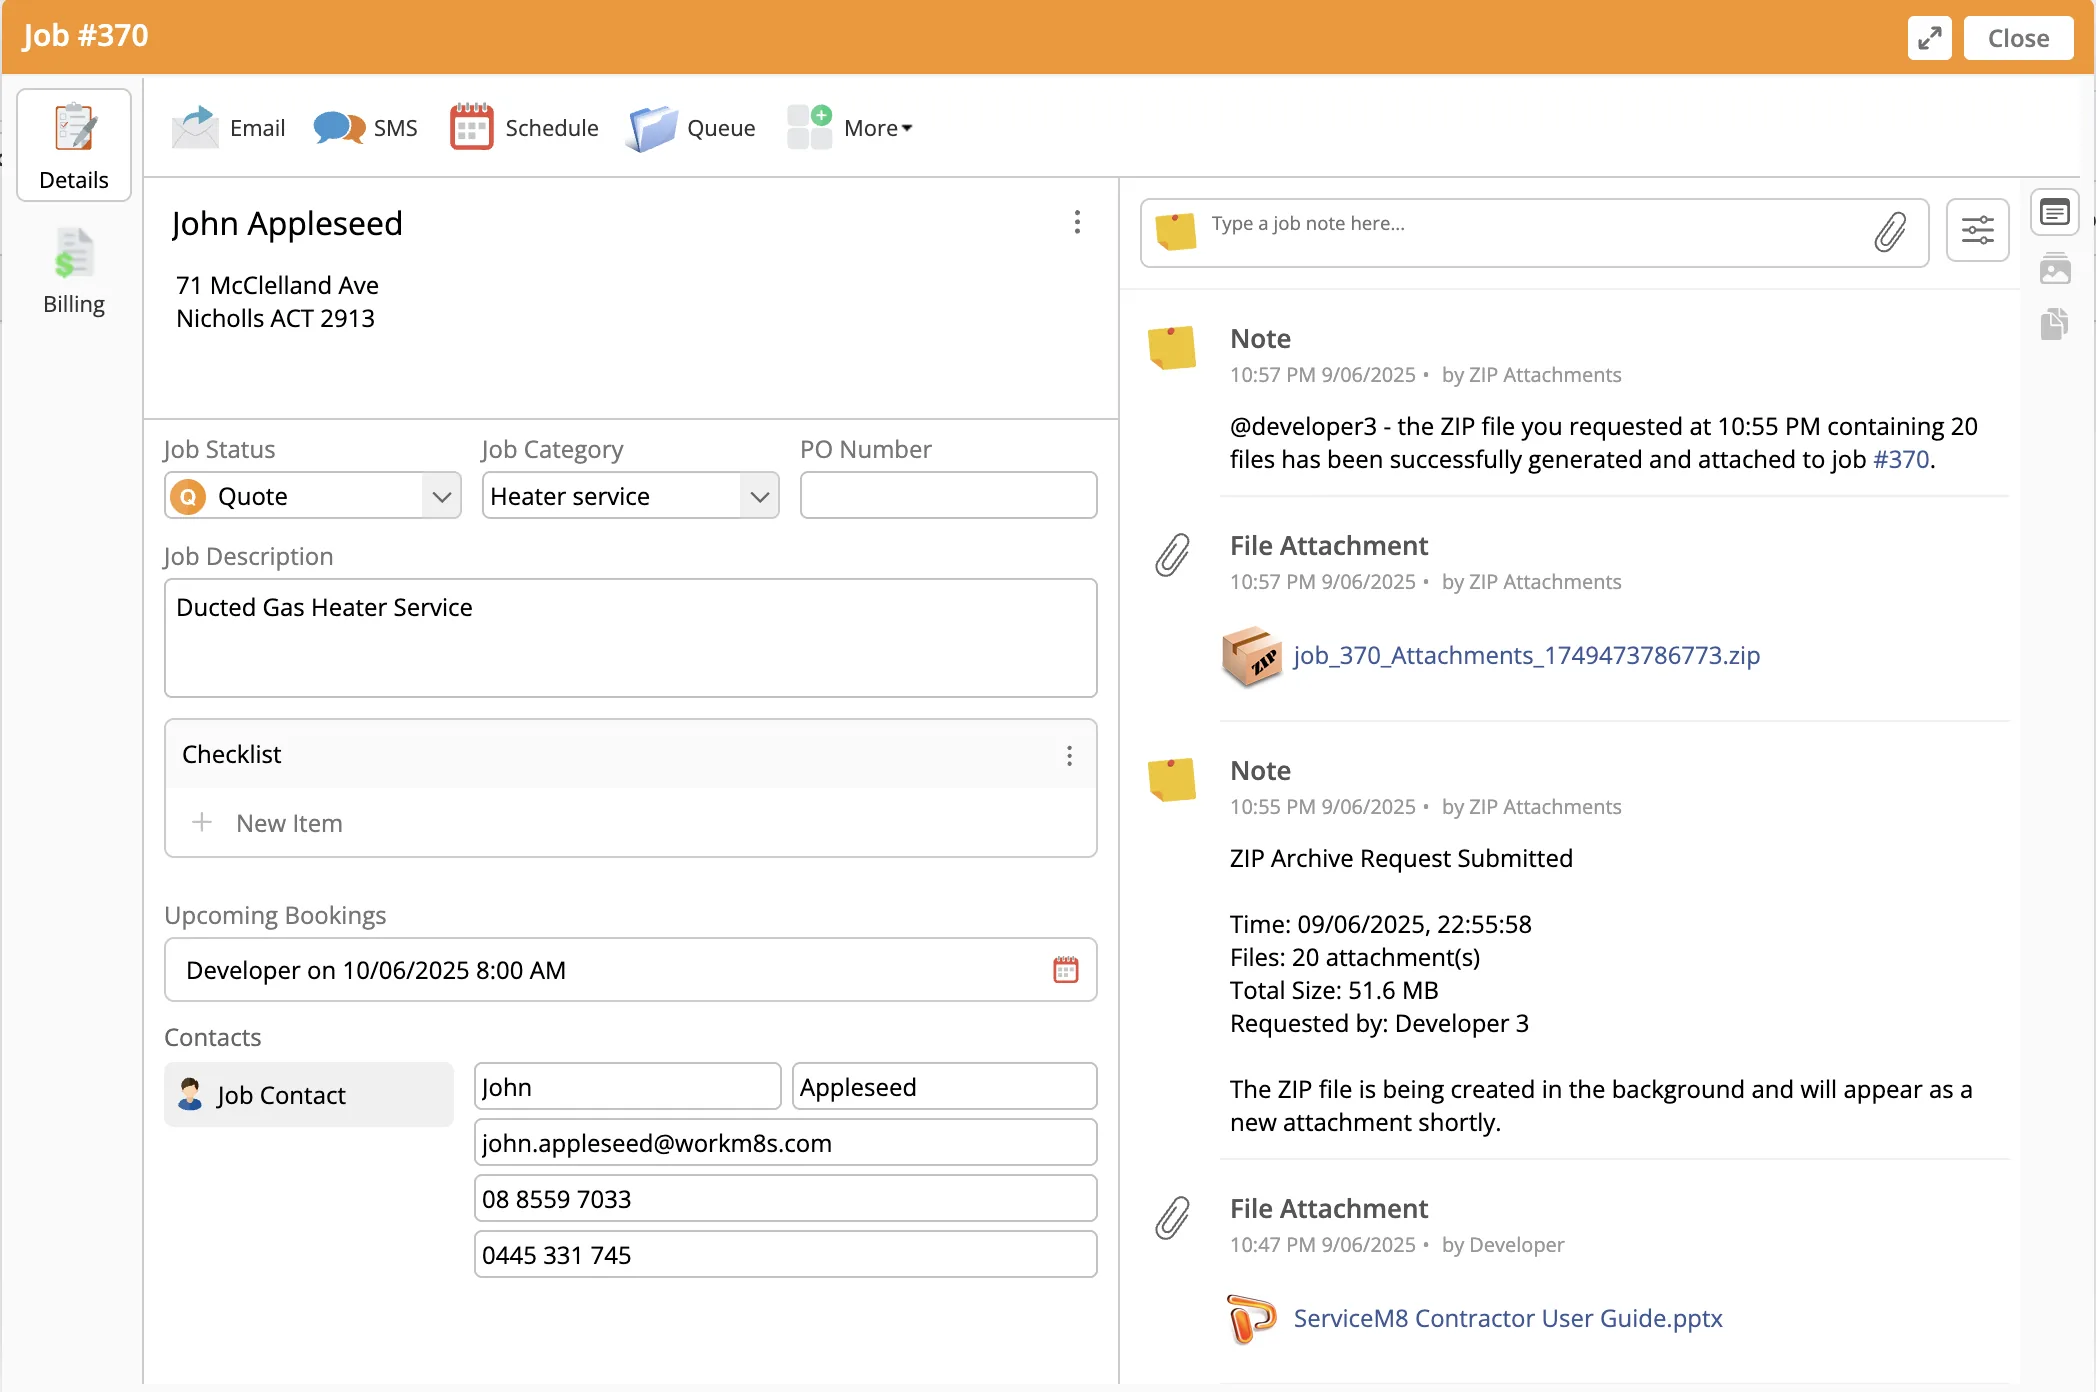Edit the Job Description text box
Viewport: 2096px width, 1392px height.
click(630, 638)
